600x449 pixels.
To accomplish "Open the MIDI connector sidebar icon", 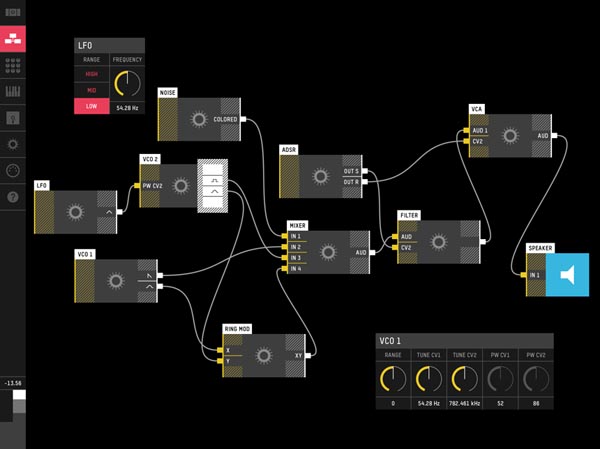I will pos(13,170).
